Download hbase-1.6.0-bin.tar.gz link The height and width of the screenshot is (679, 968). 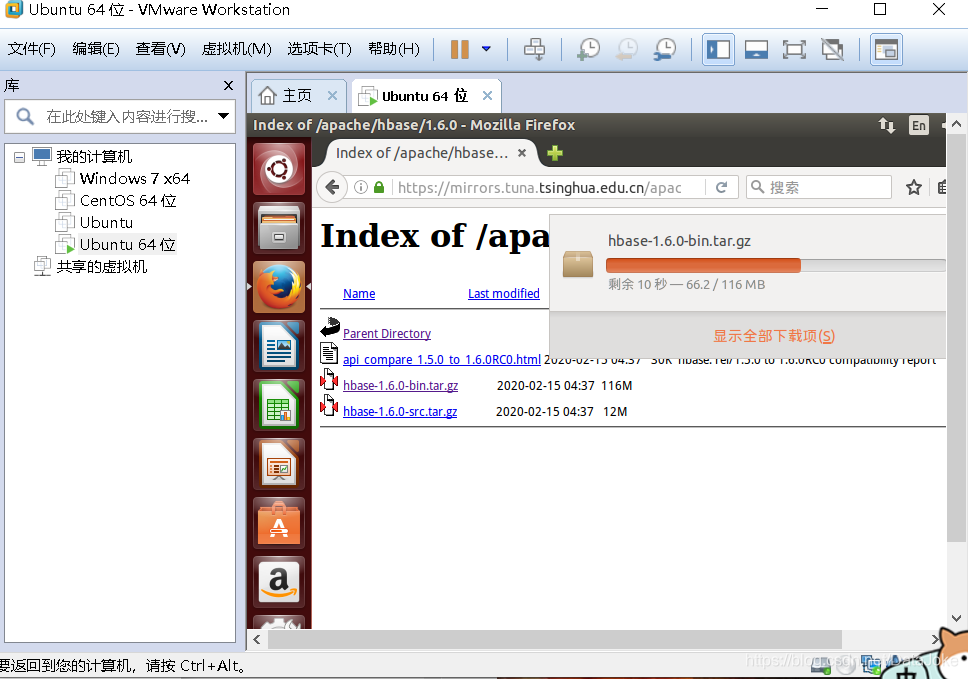point(400,385)
